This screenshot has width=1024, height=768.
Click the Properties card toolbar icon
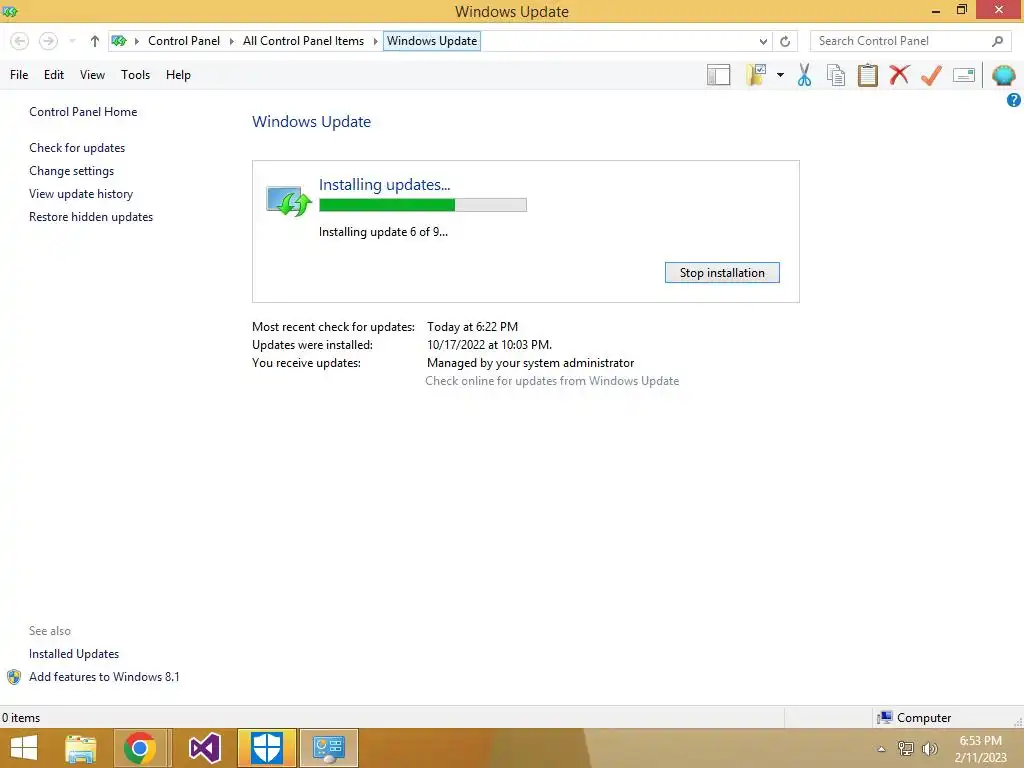pos(964,75)
